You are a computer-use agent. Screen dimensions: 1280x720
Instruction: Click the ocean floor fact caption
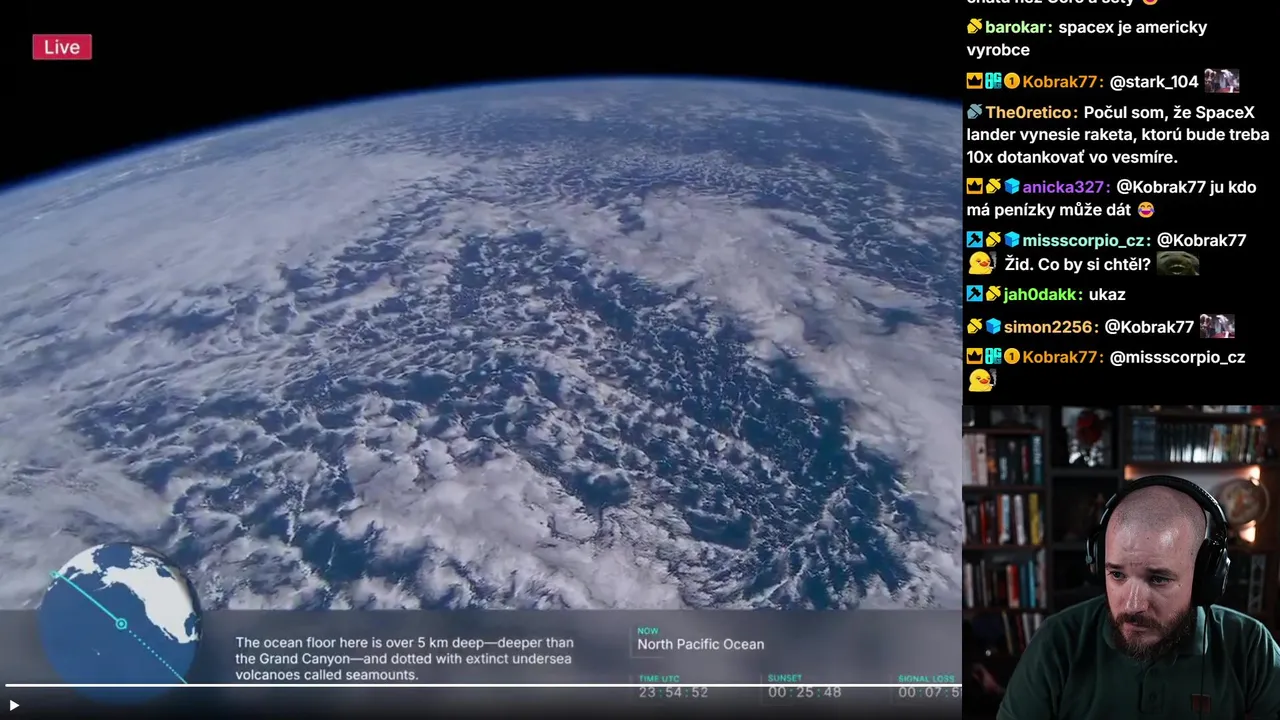(x=404, y=659)
